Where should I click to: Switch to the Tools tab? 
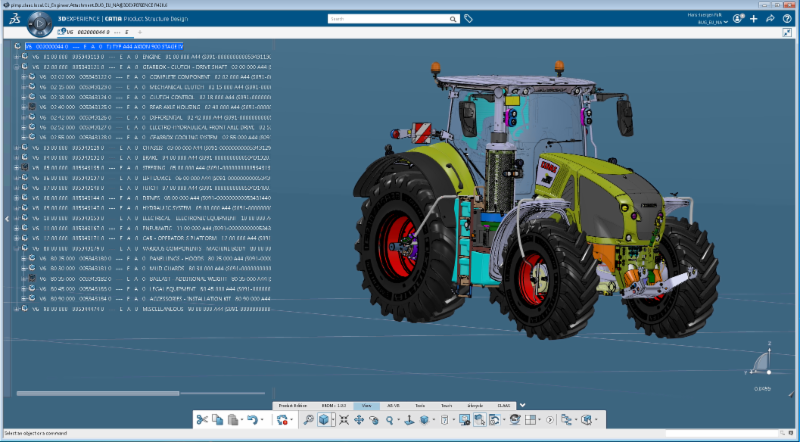click(420, 405)
